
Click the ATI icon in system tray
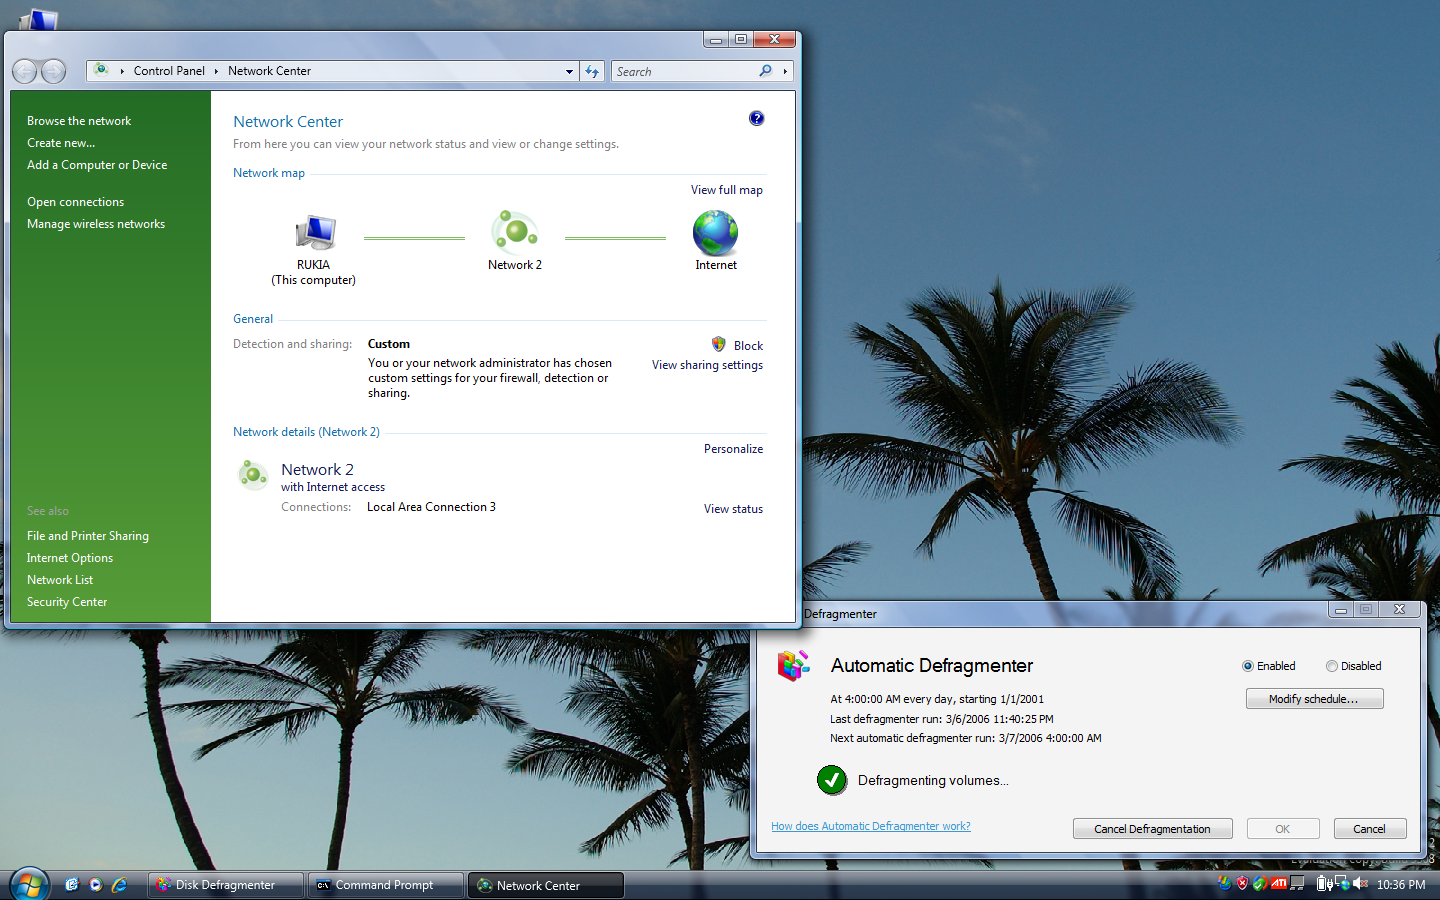(1279, 884)
